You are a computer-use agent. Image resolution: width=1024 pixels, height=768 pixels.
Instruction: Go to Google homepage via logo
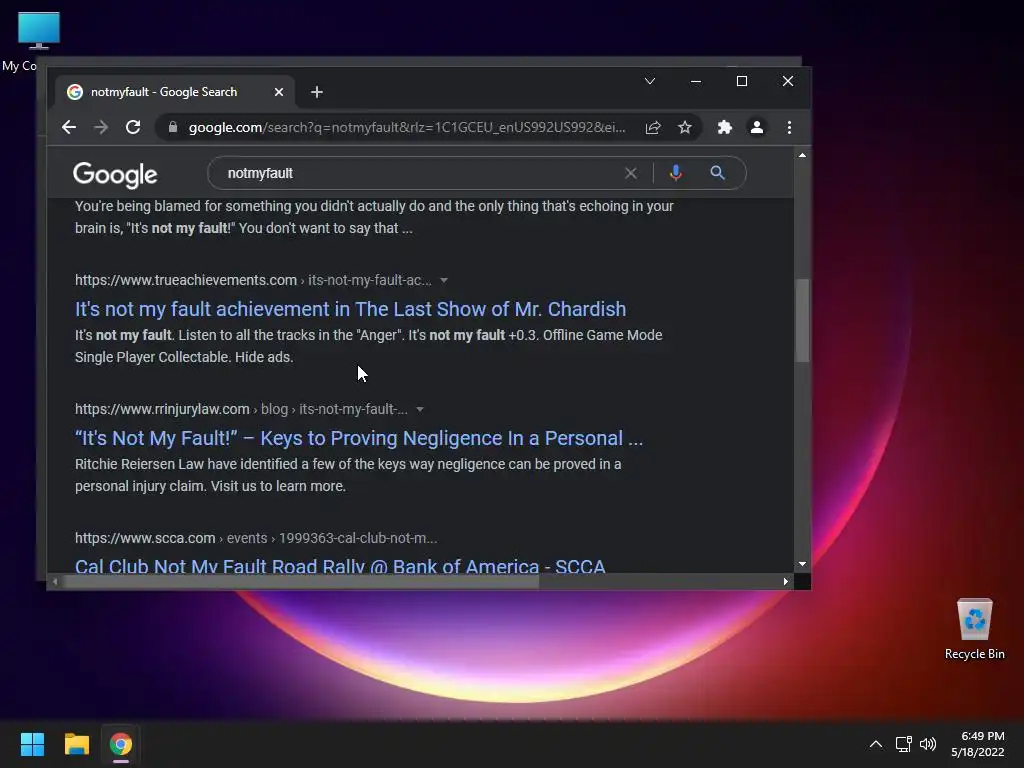(x=115, y=174)
